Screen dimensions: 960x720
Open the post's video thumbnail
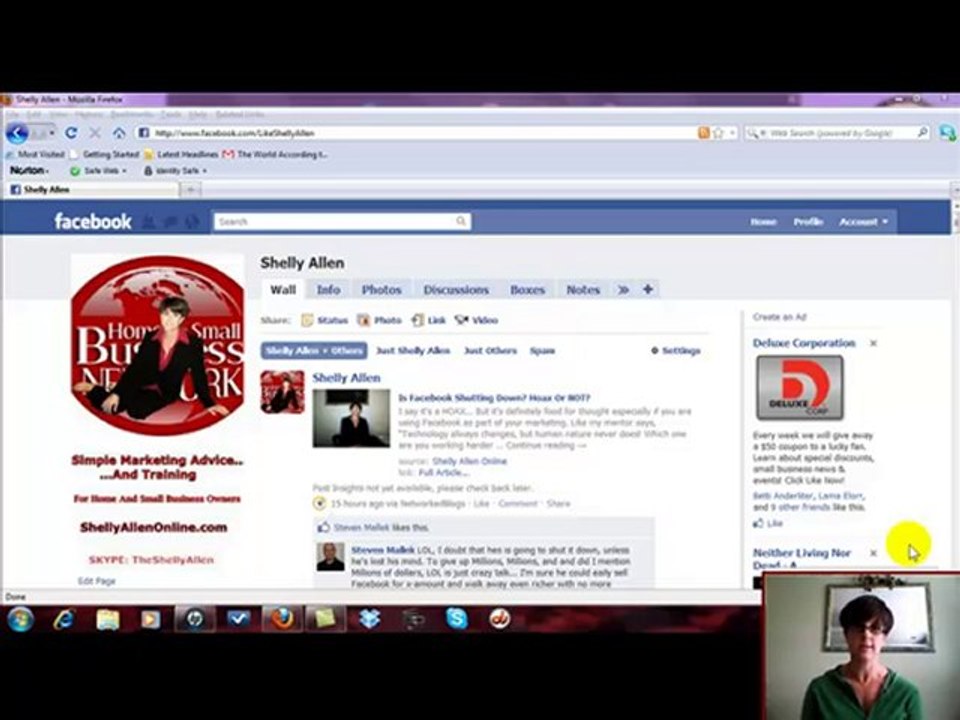click(351, 418)
